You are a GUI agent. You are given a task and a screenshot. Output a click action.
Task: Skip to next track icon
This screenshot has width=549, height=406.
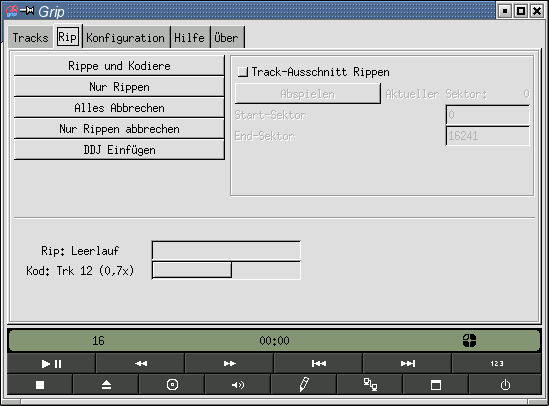point(407,364)
